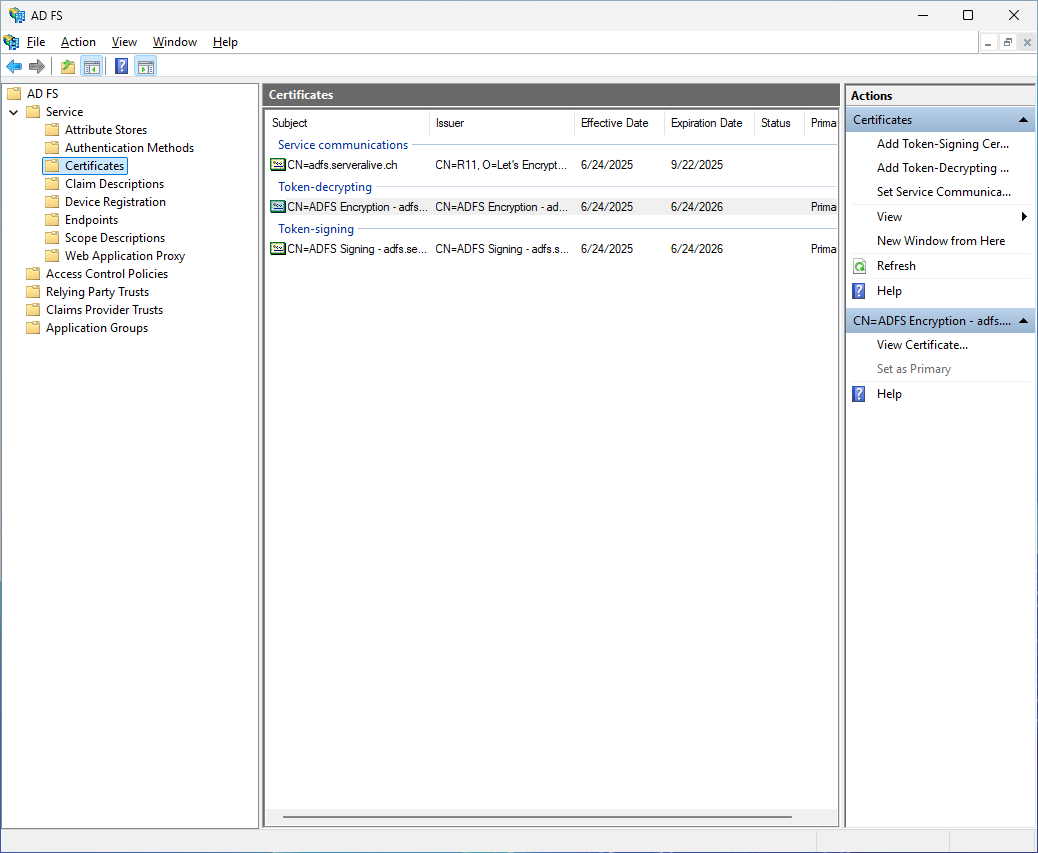
Task: Select the Claims Provider Trusts tree node
Action: click(104, 310)
